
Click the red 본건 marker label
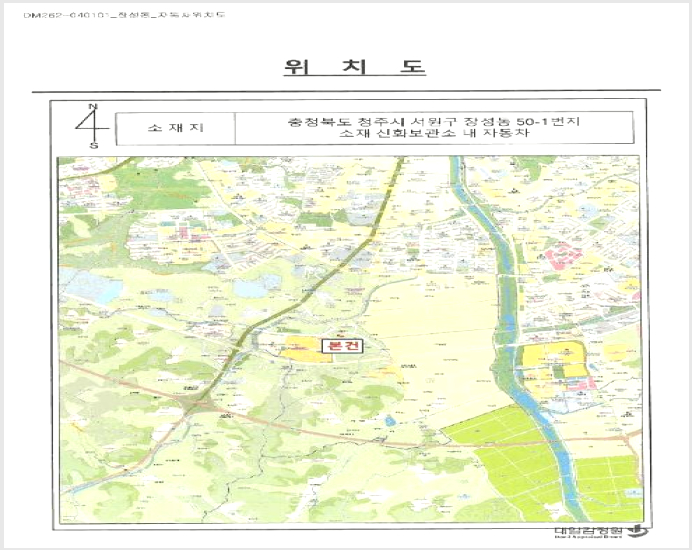pyautogui.click(x=342, y=346)
